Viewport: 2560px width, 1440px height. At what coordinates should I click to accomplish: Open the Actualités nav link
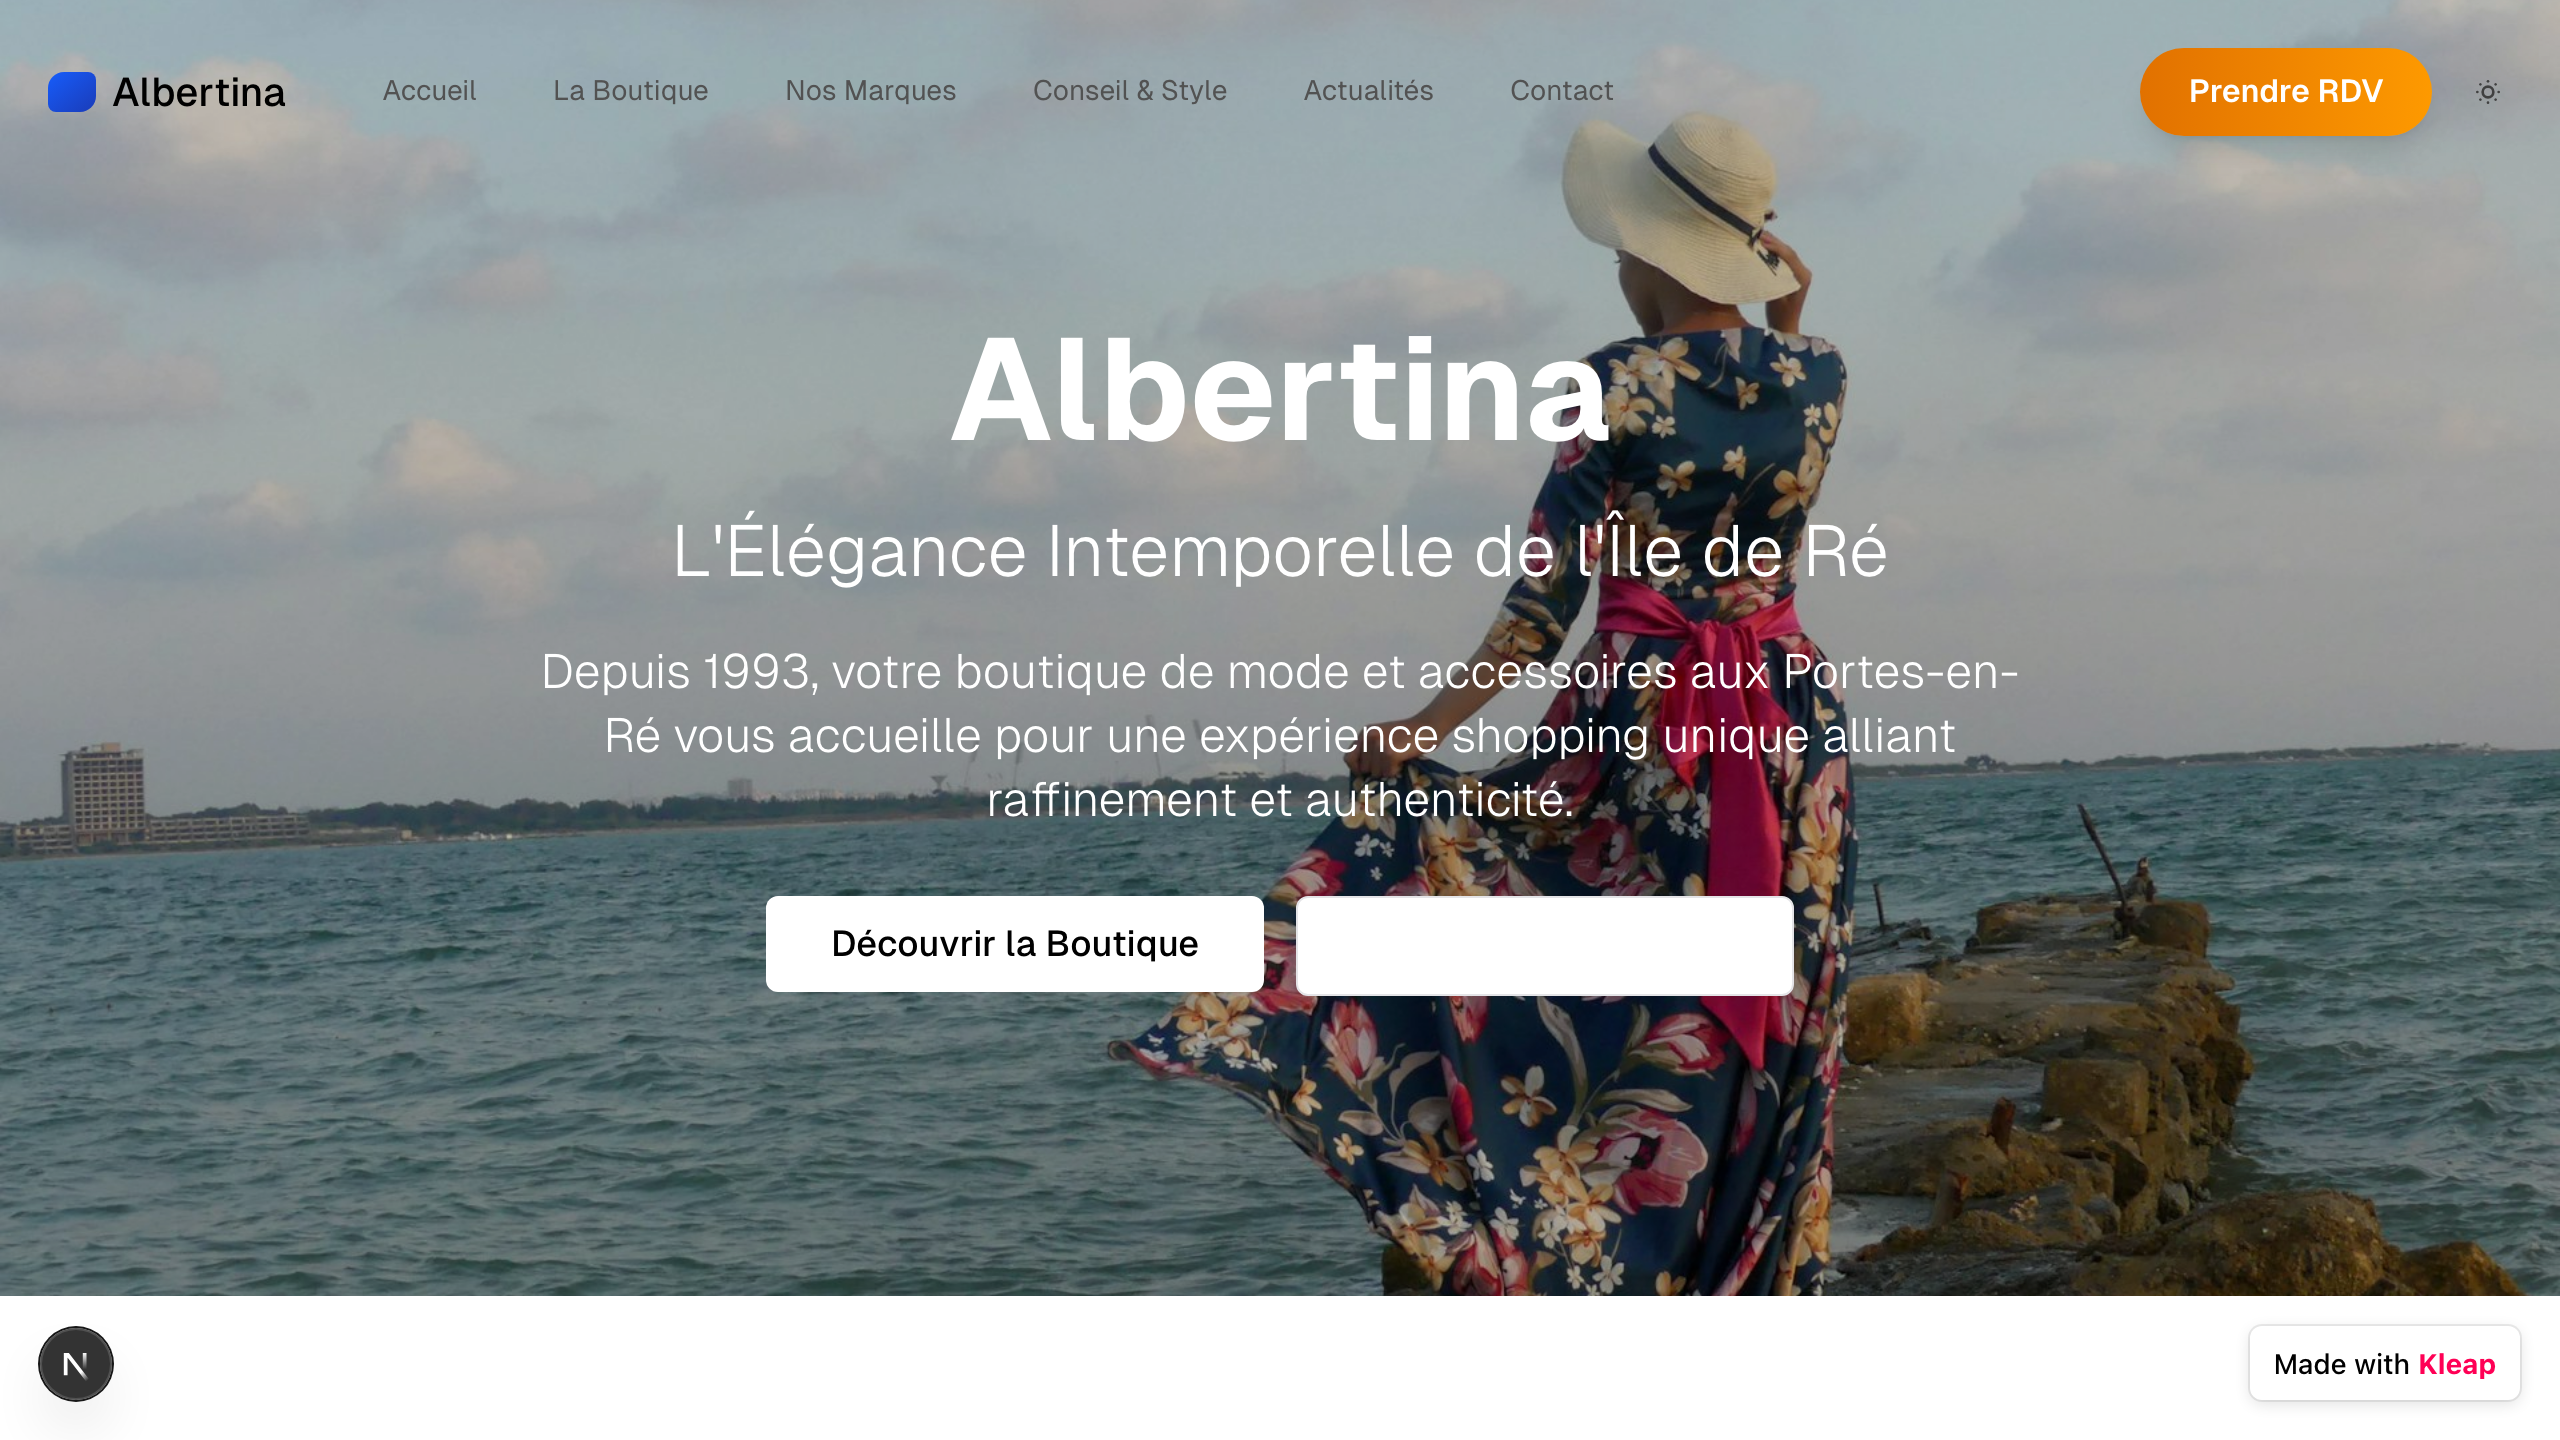(1368, 91)
